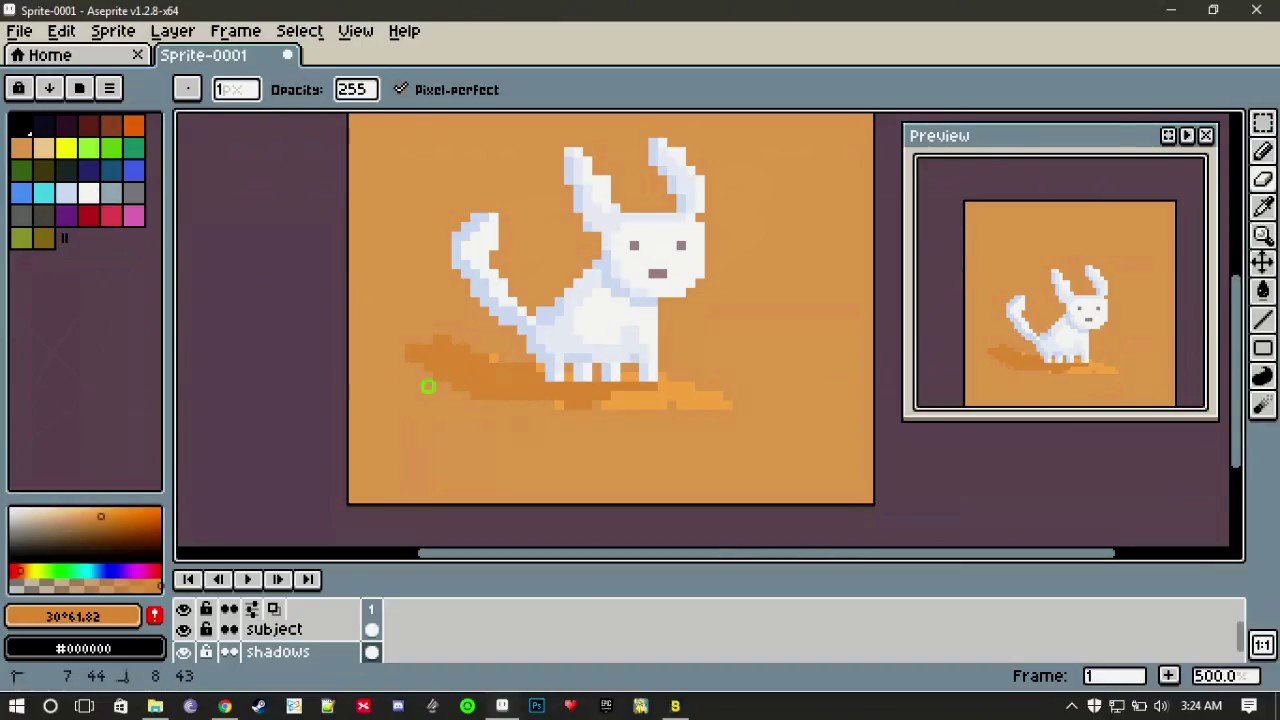Screen dimensions: 1280x720
Task: Toggle continuous mode on shadows layer
Action: click(x=229, y=652)
